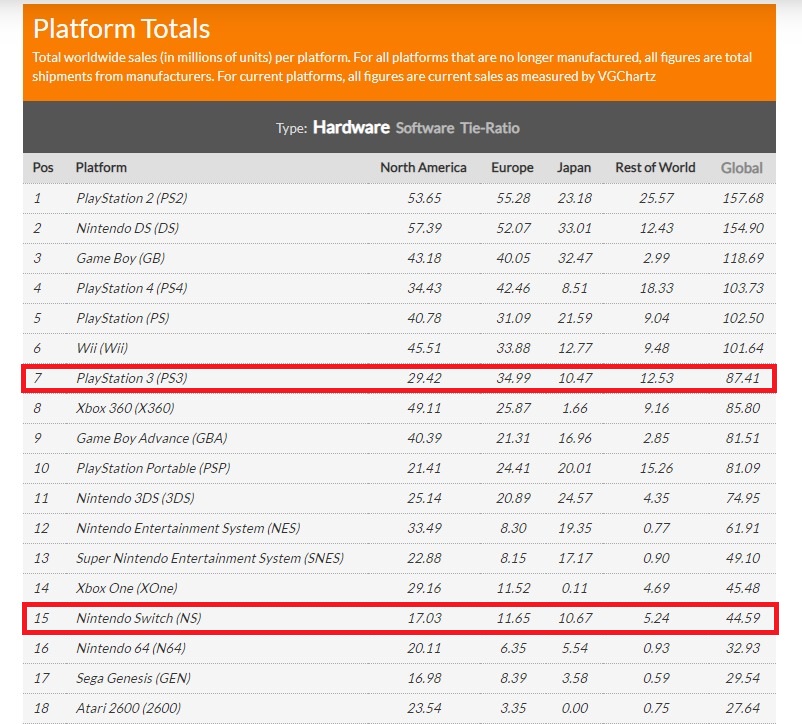Select the Hardware type tab
The width and height of the screenshot is (802, 724).
pyautogui.click(x=351, y=128)
